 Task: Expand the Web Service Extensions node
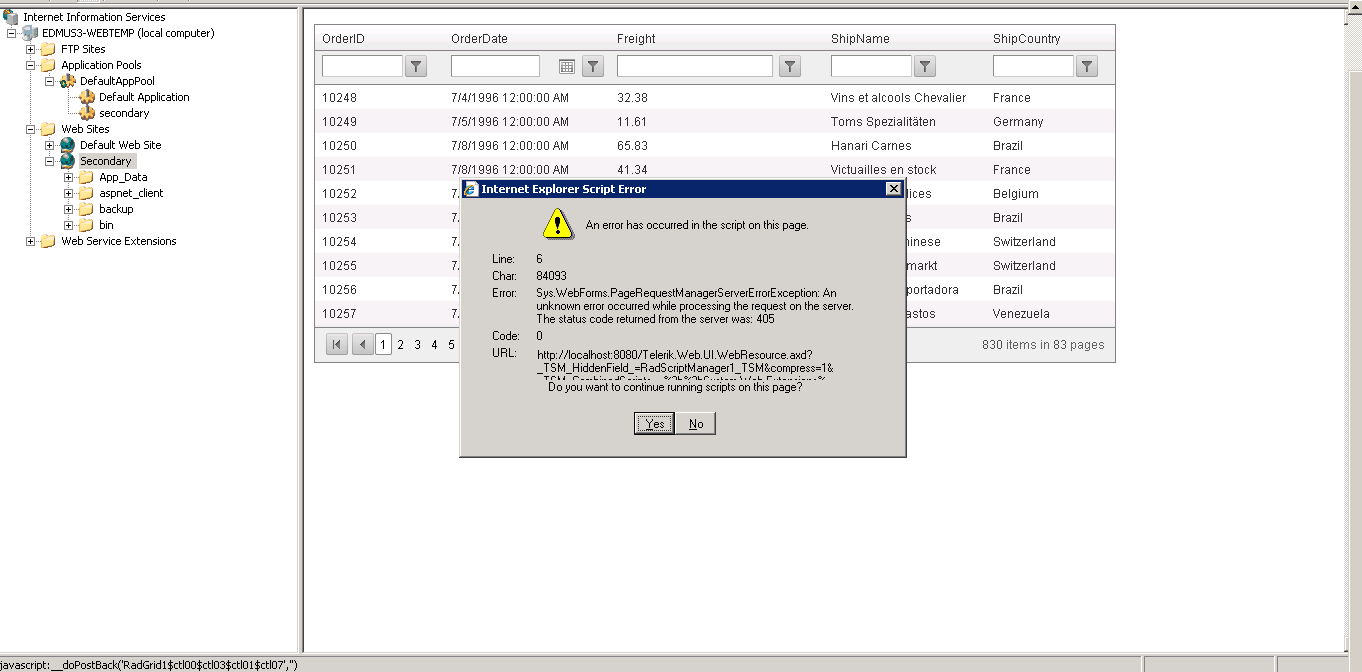pos(31,241)
